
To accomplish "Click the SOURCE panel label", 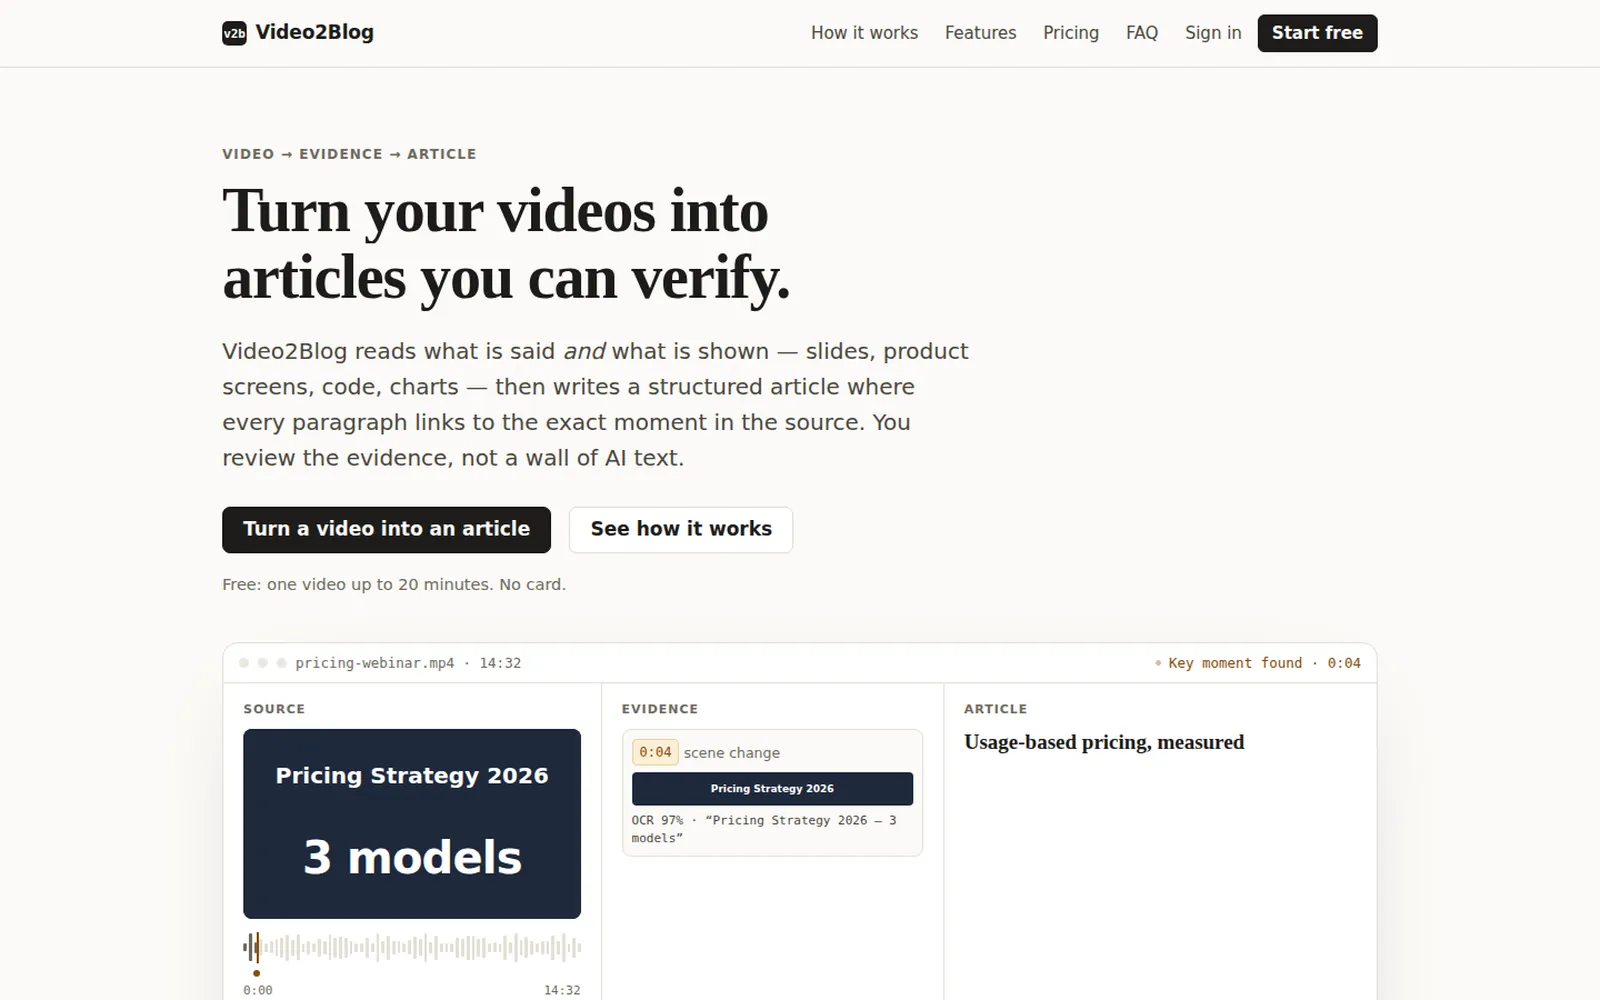I will (274, 709).
